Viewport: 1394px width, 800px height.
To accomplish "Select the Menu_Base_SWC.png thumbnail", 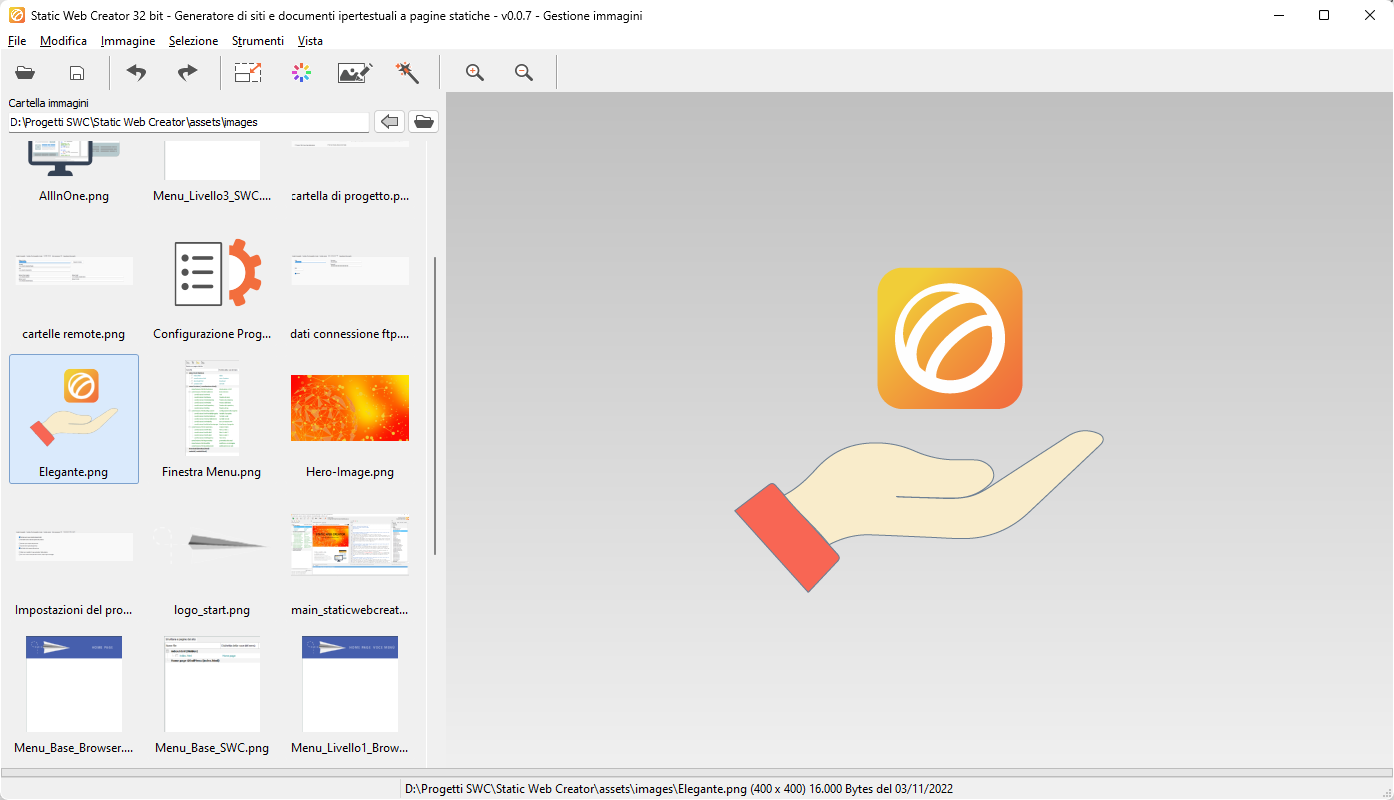I will pos(212,695).
